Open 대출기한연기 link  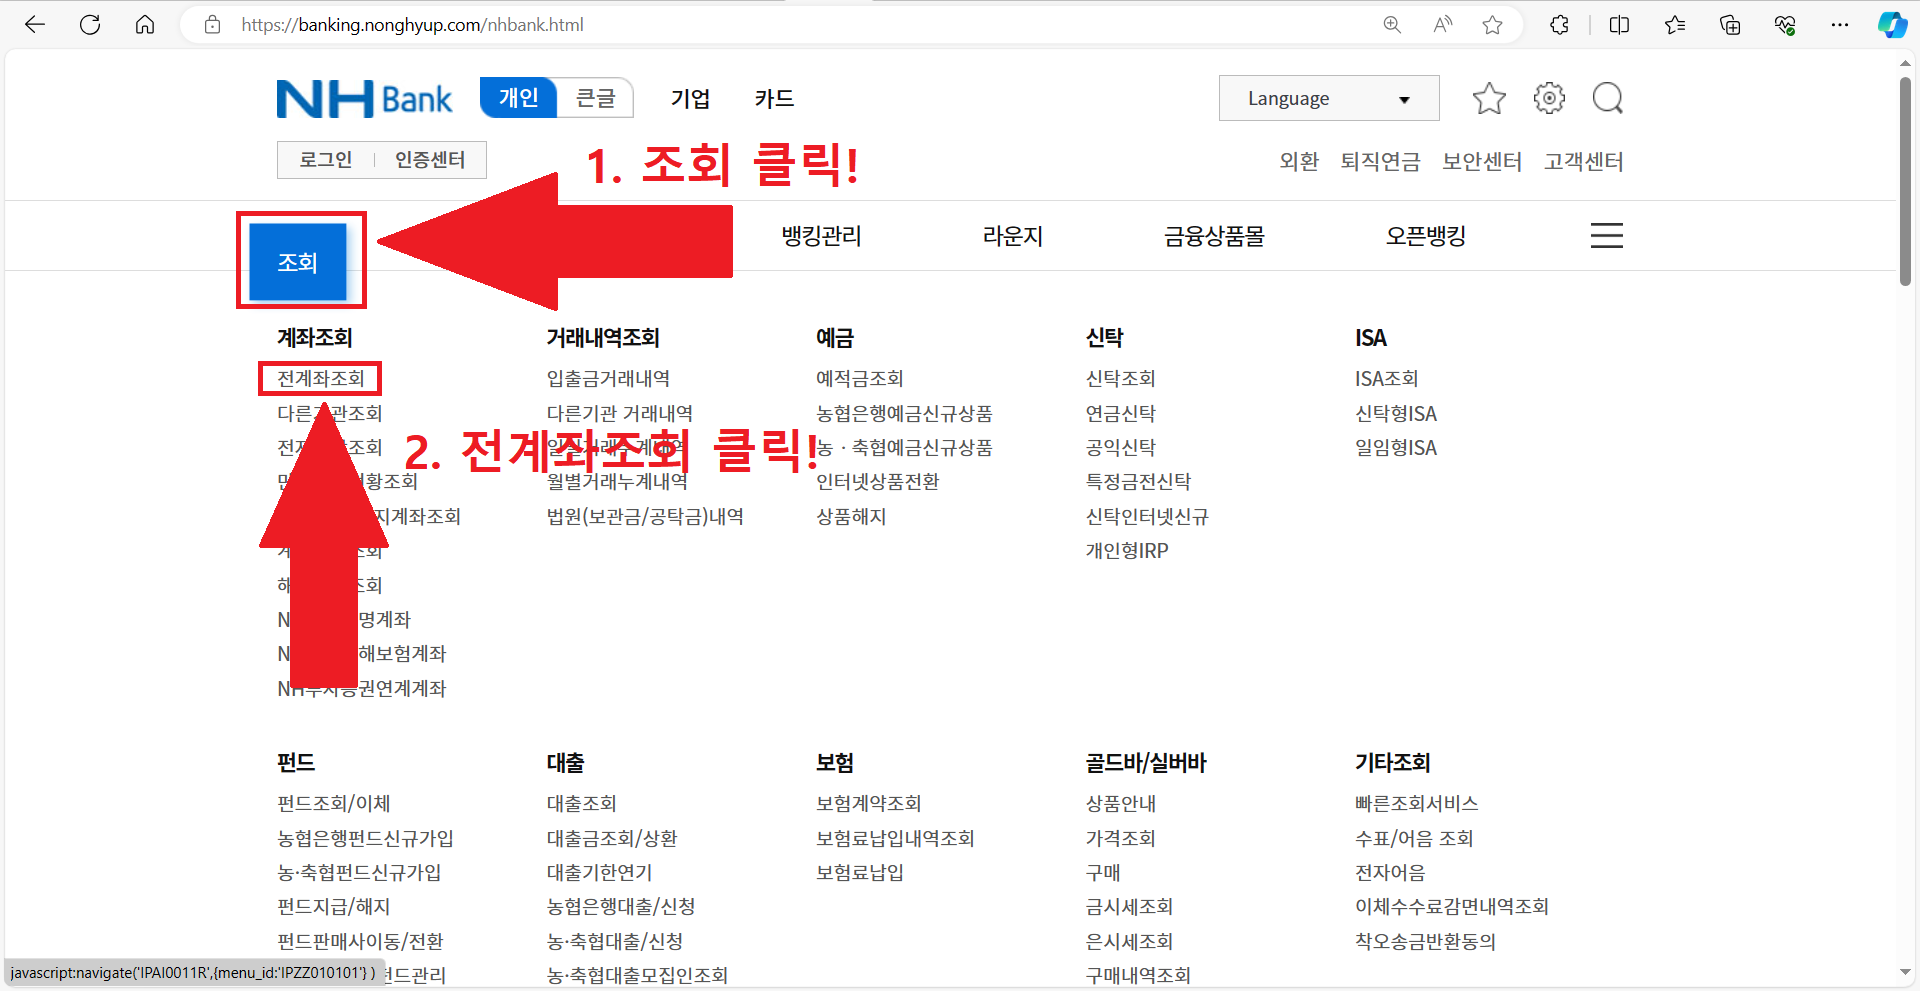(599, 873)
